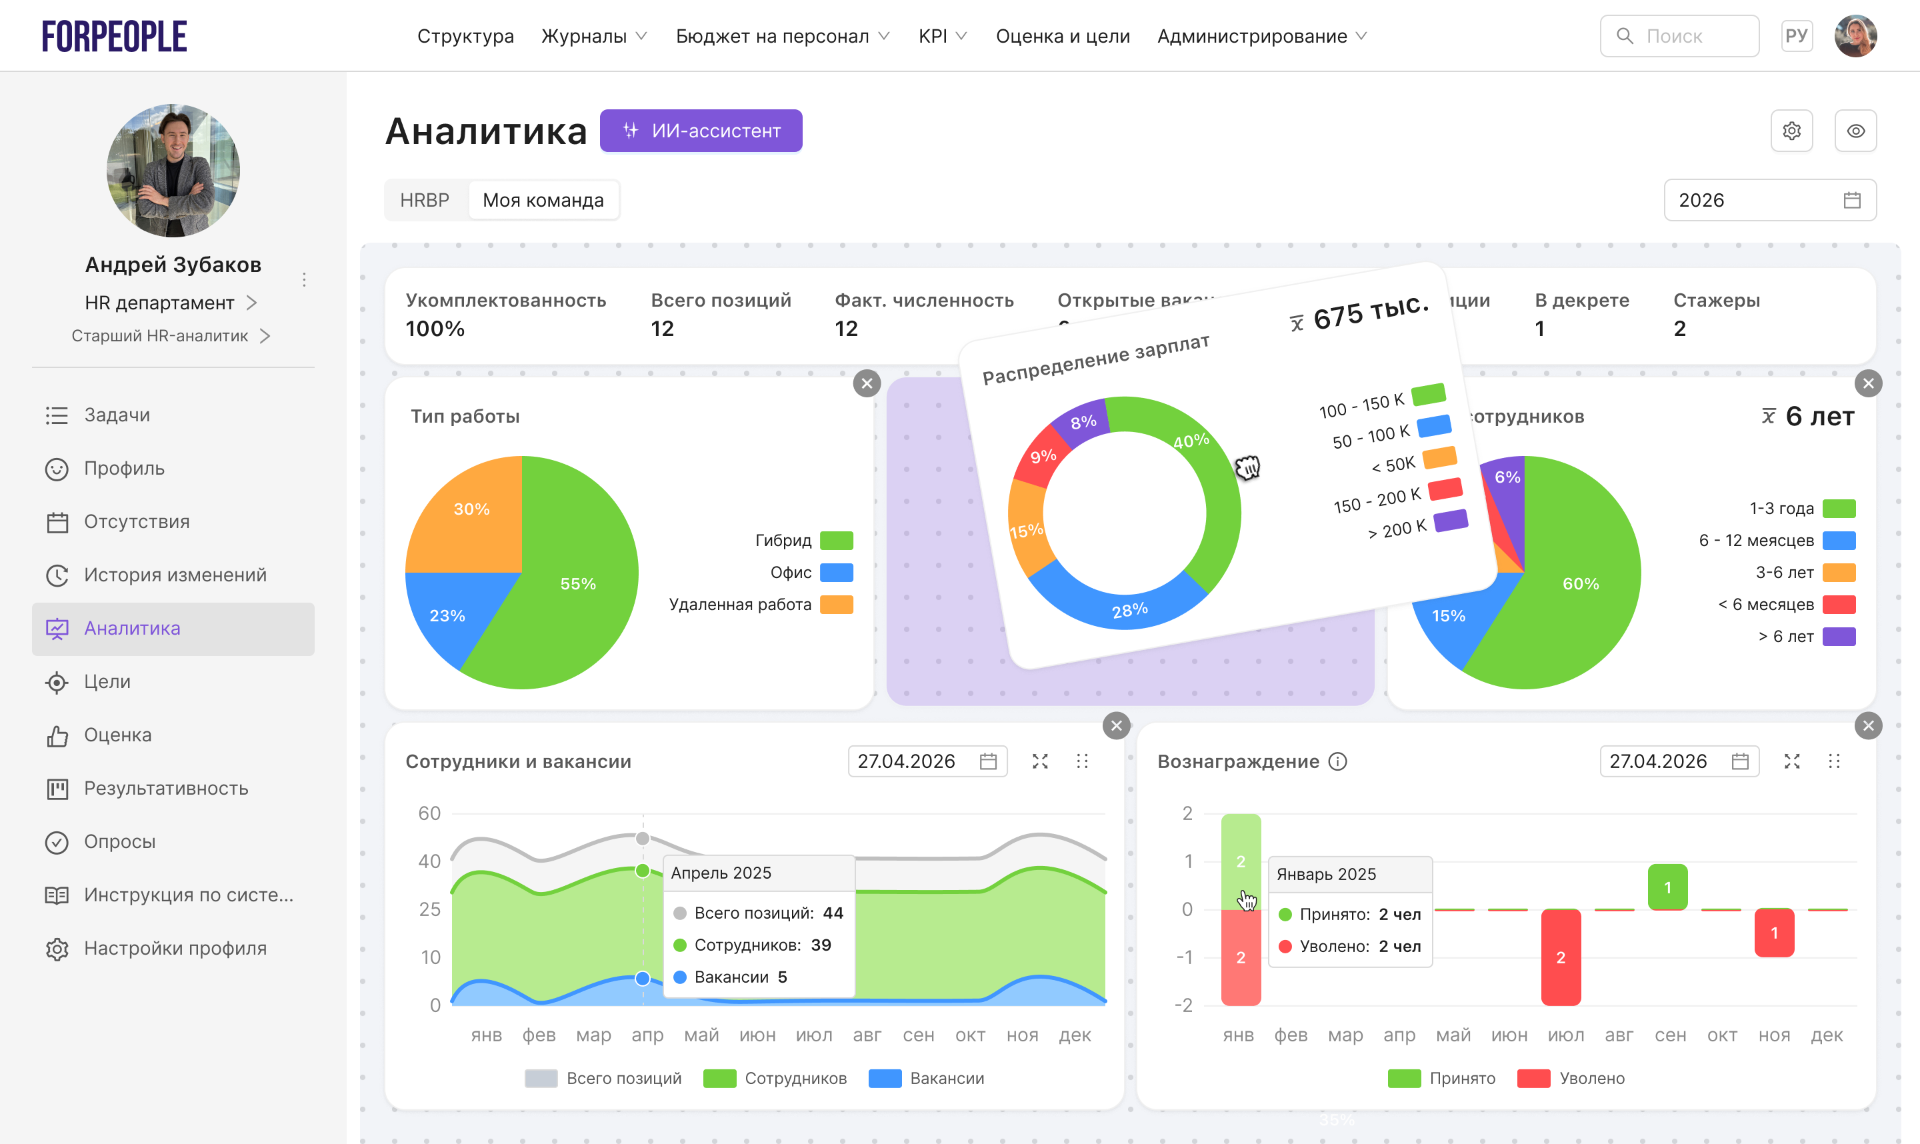
Task: Switch to HRBP tab
Action: (425, 200)
